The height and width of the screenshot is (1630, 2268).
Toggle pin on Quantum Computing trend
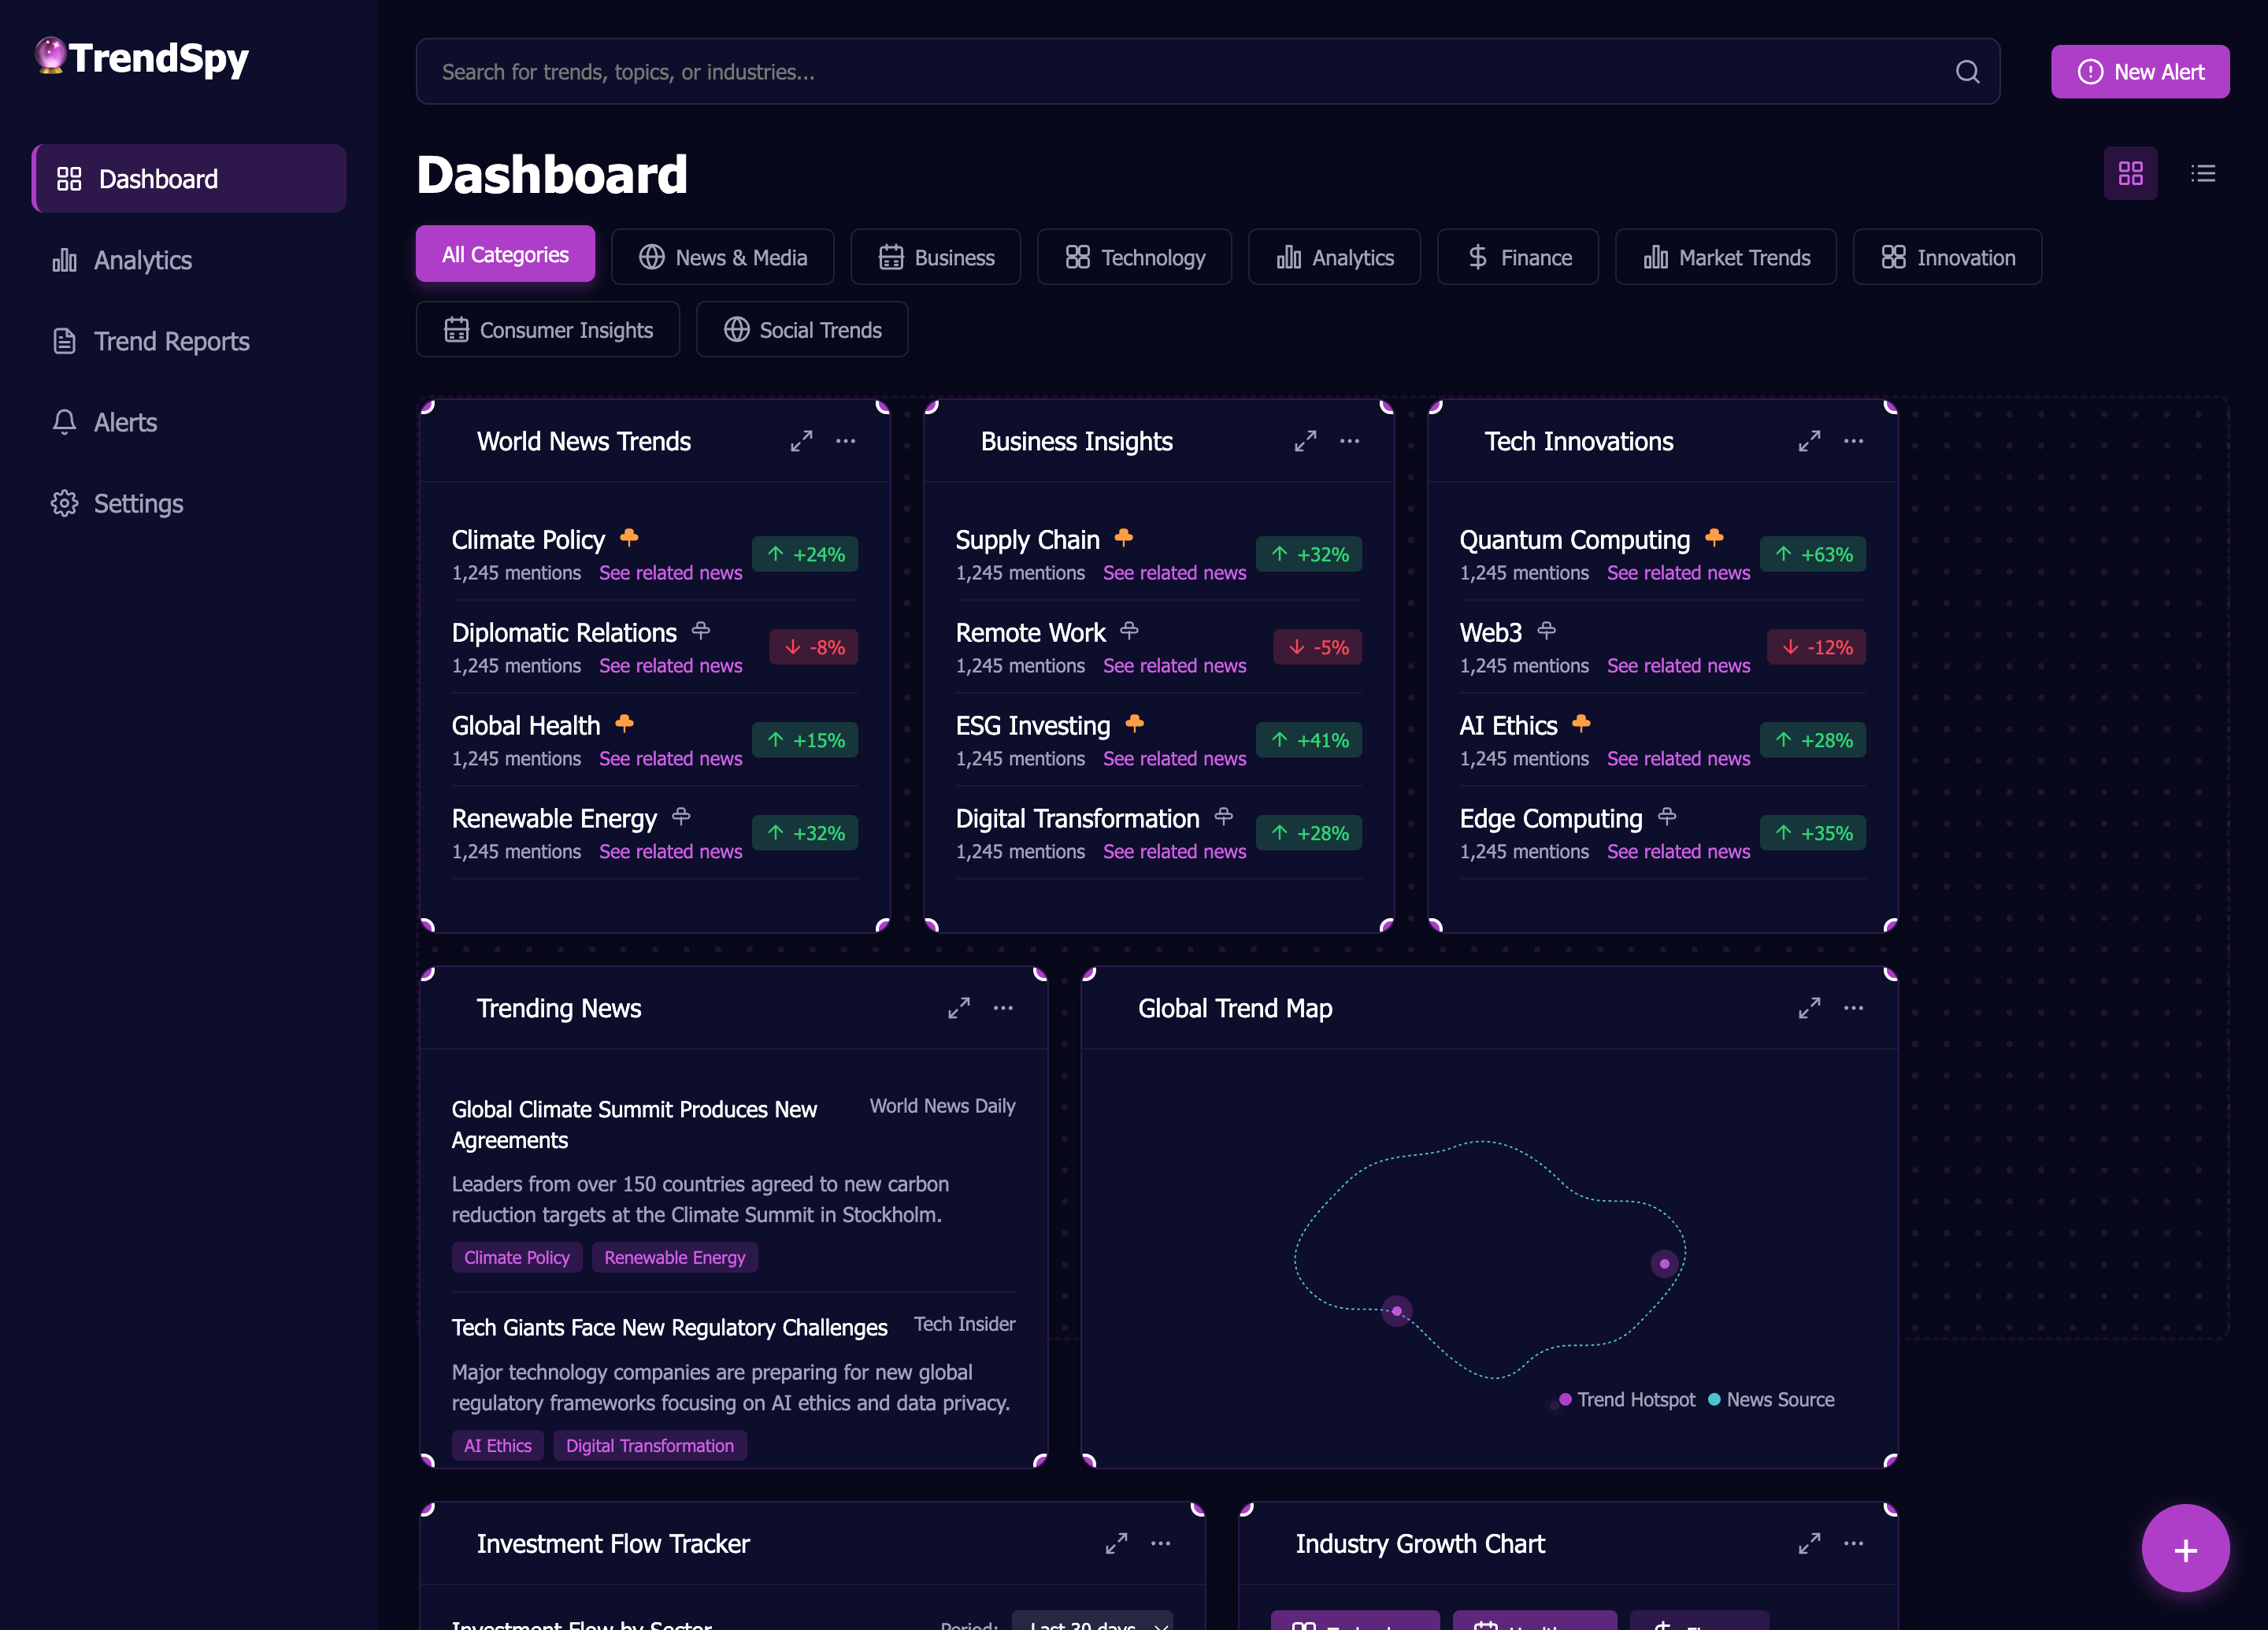[1714, 538]
